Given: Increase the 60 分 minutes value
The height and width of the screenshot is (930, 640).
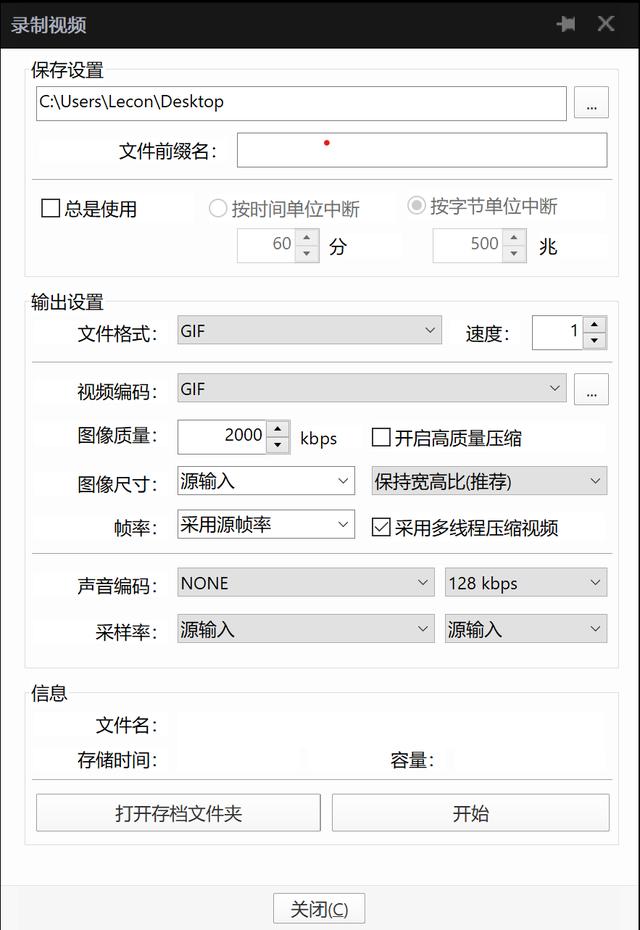Looking at the screenshot, I should coord(307,238).
